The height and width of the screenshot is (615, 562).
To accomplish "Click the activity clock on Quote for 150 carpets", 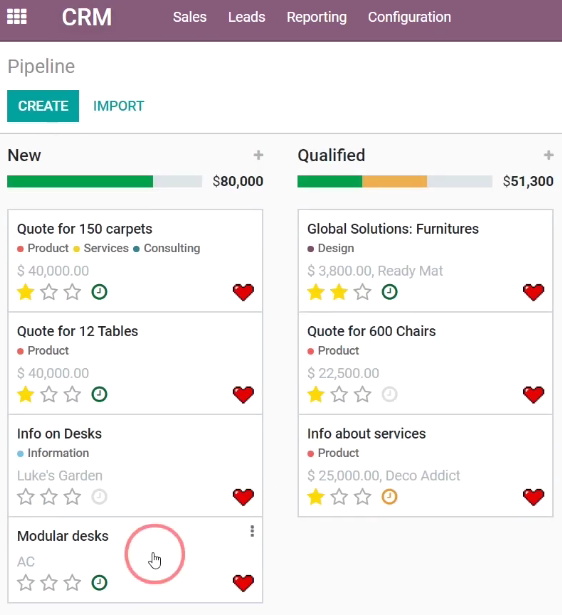I will (99, 292).
